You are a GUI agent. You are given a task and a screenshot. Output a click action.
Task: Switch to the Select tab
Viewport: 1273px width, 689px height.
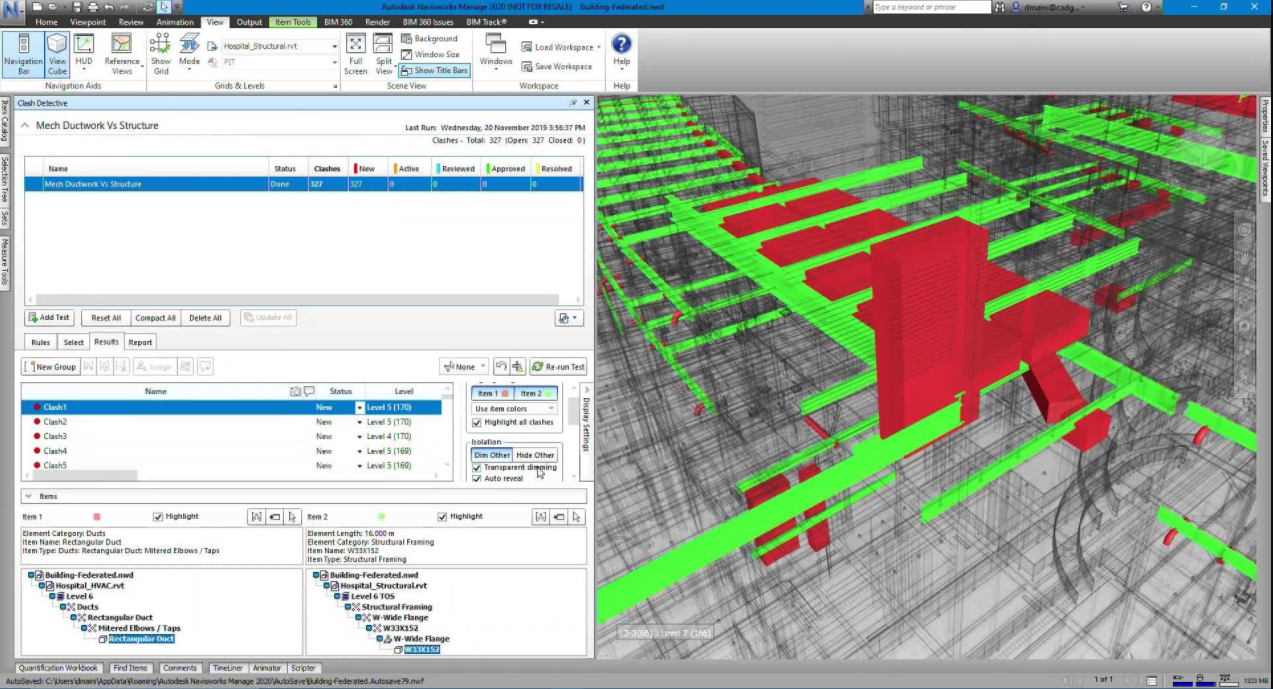pos(74,343)
